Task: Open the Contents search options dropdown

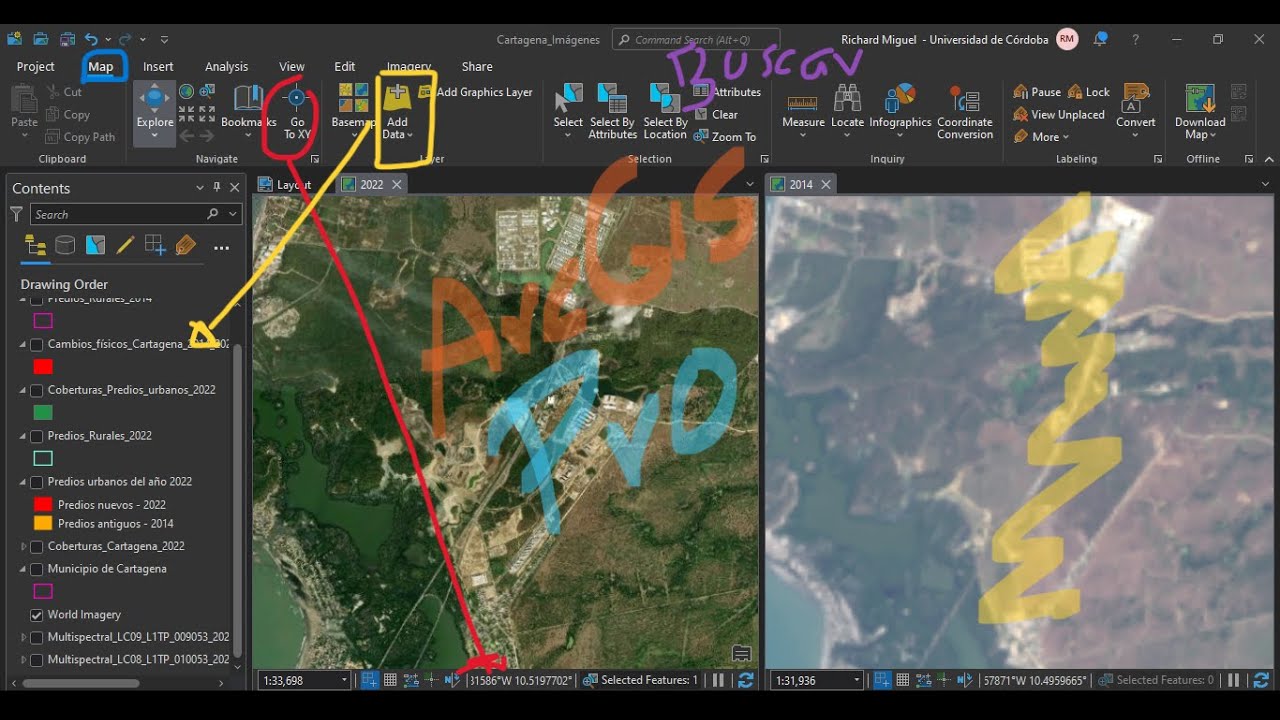Action: 233,214
